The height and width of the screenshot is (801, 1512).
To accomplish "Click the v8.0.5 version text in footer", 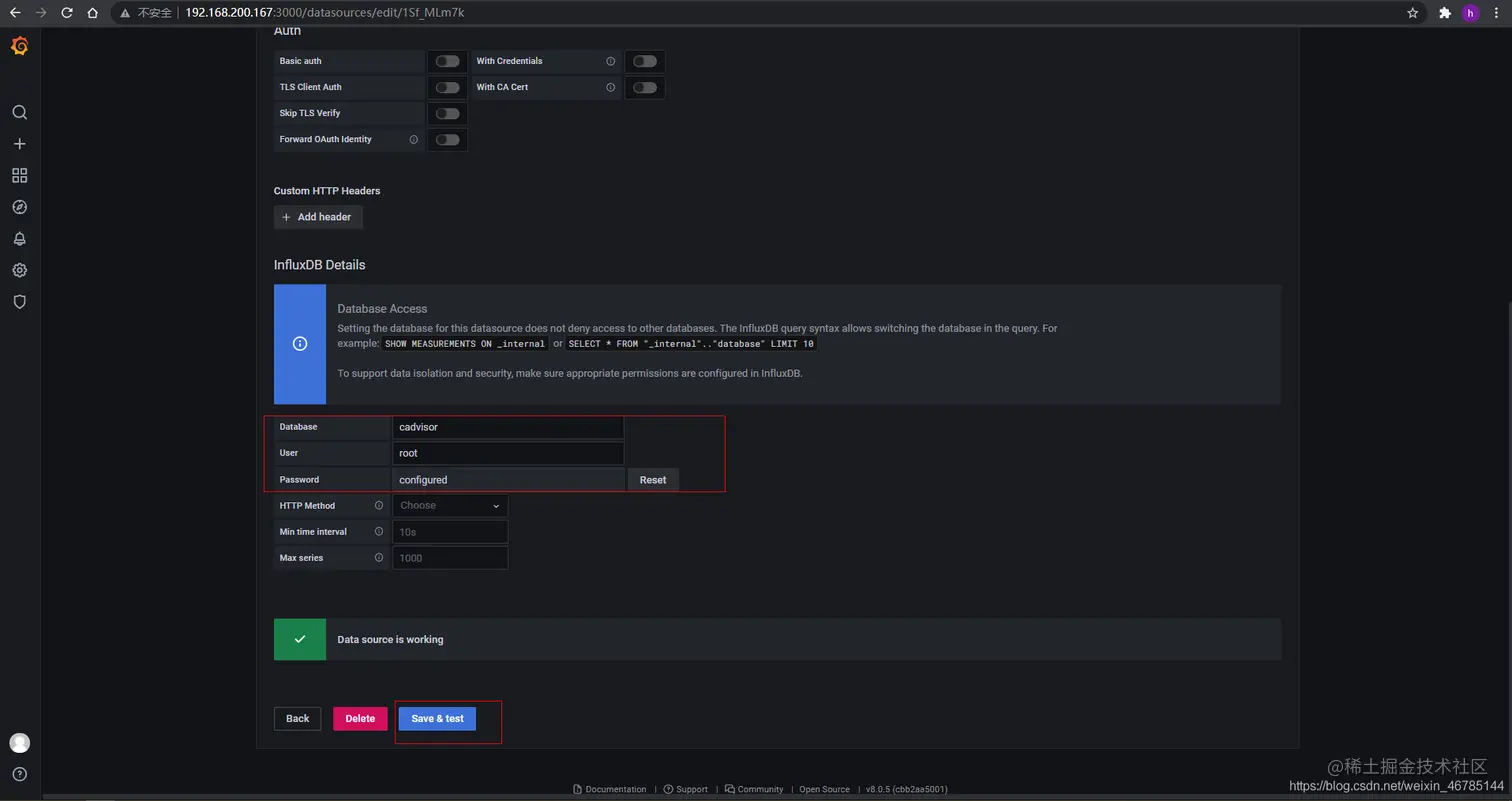I will tap(906, 789).
